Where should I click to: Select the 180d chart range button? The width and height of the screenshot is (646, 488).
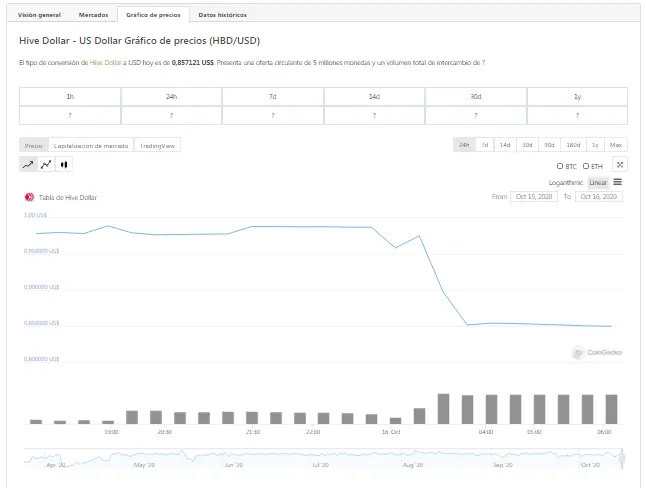pos(573,145)
